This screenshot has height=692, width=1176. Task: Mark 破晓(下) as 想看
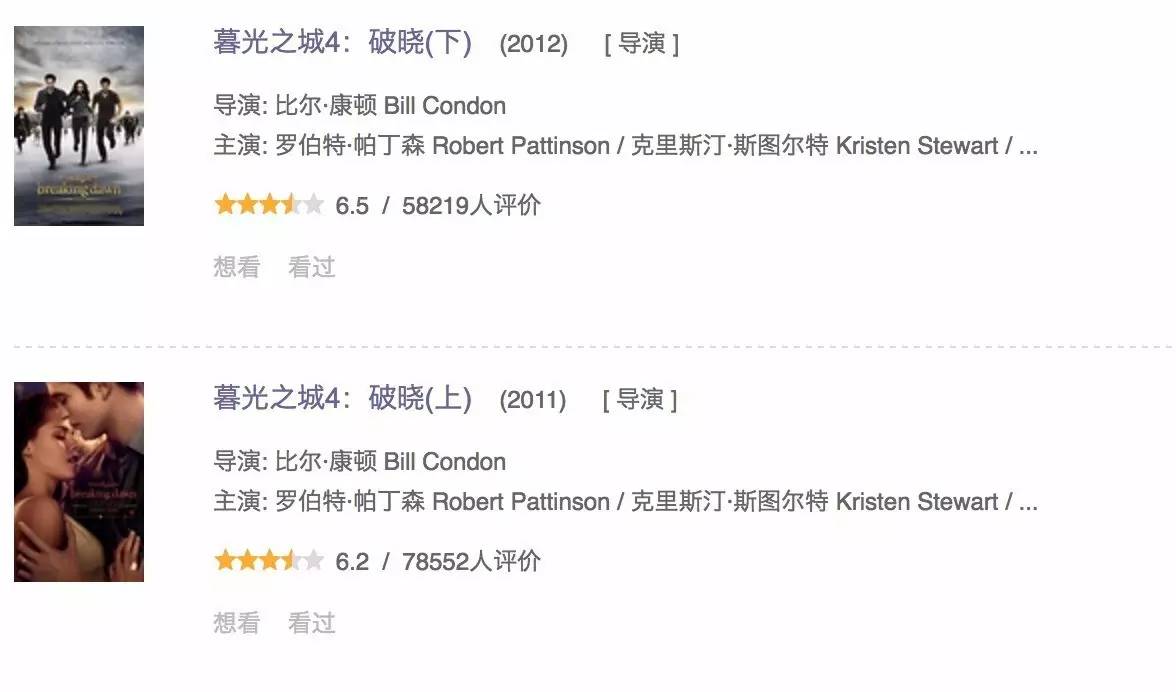point(236,267)
